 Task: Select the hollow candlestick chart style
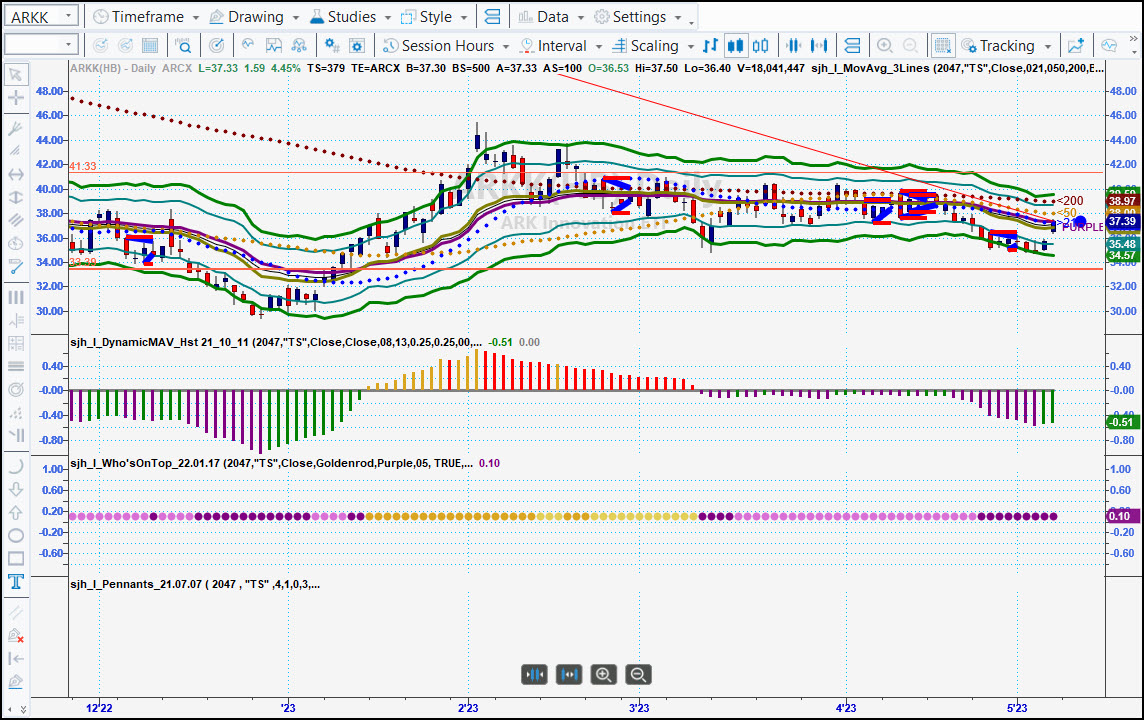760,45
